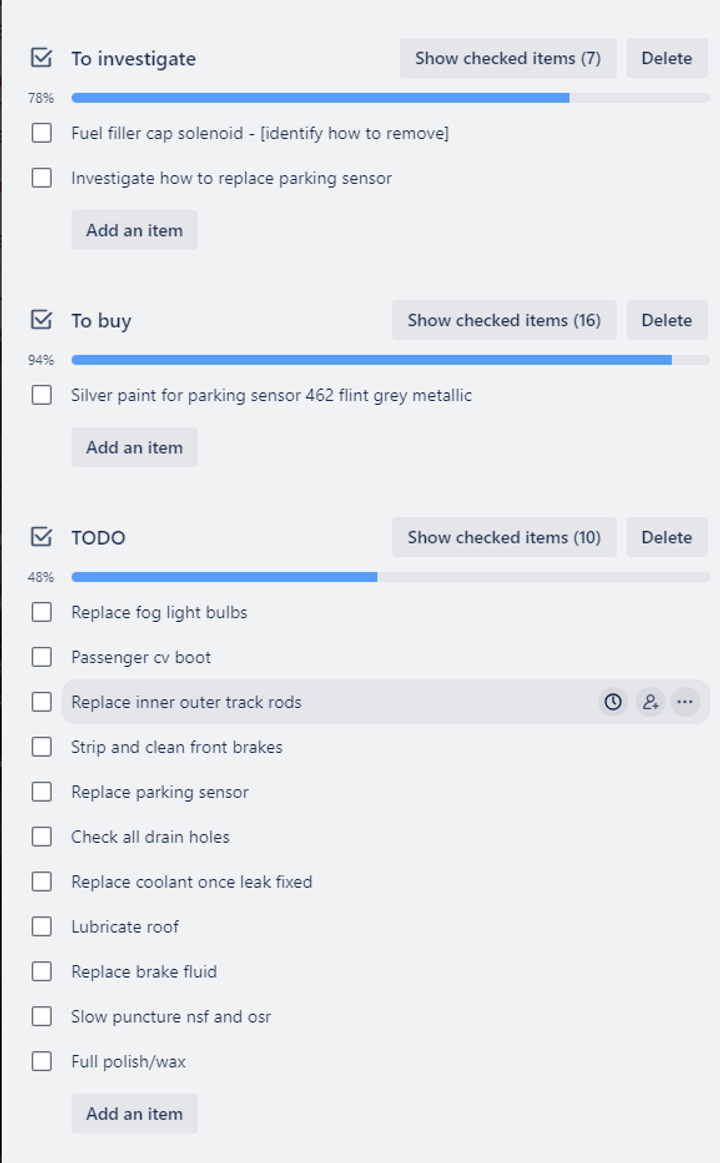Click the Replace brake fluid item text
The image size is (720, 1163).
(x=144, y=972)
